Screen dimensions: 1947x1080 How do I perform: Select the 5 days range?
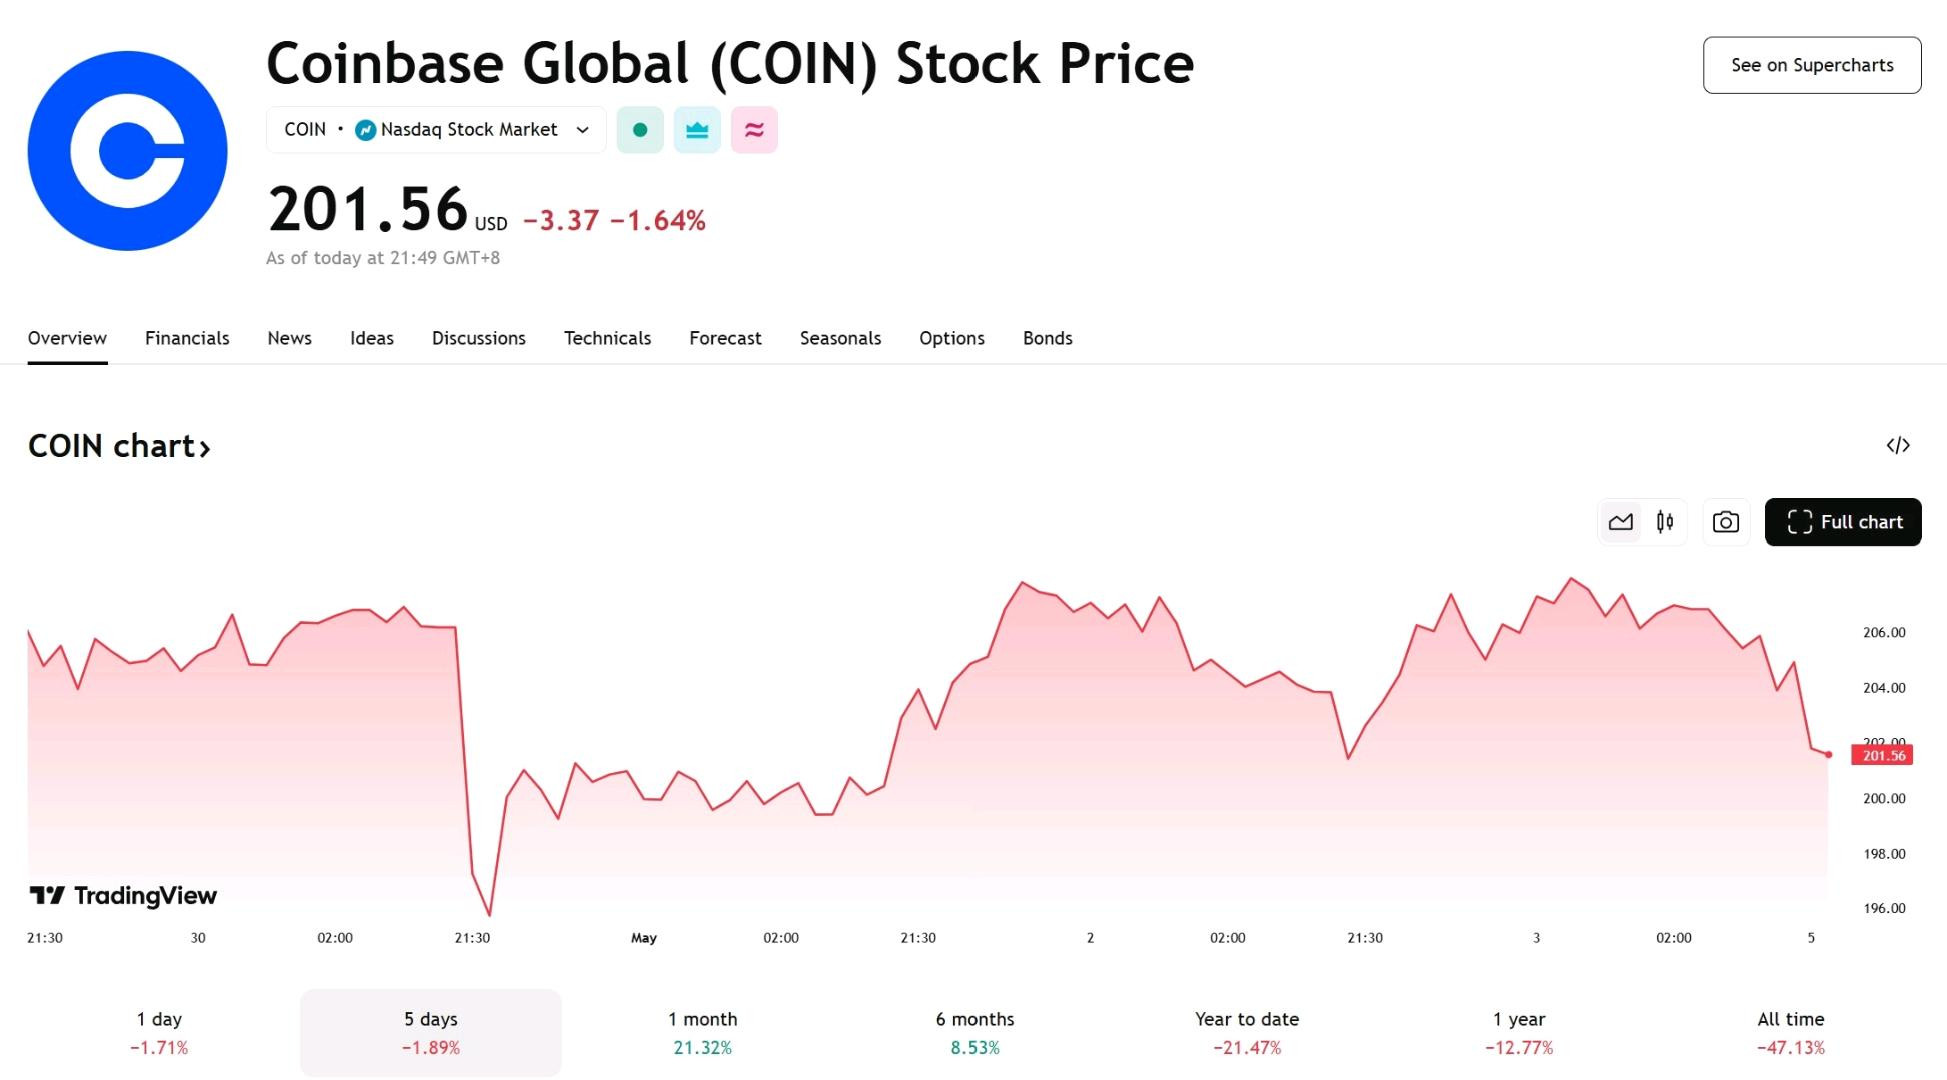431,1033
